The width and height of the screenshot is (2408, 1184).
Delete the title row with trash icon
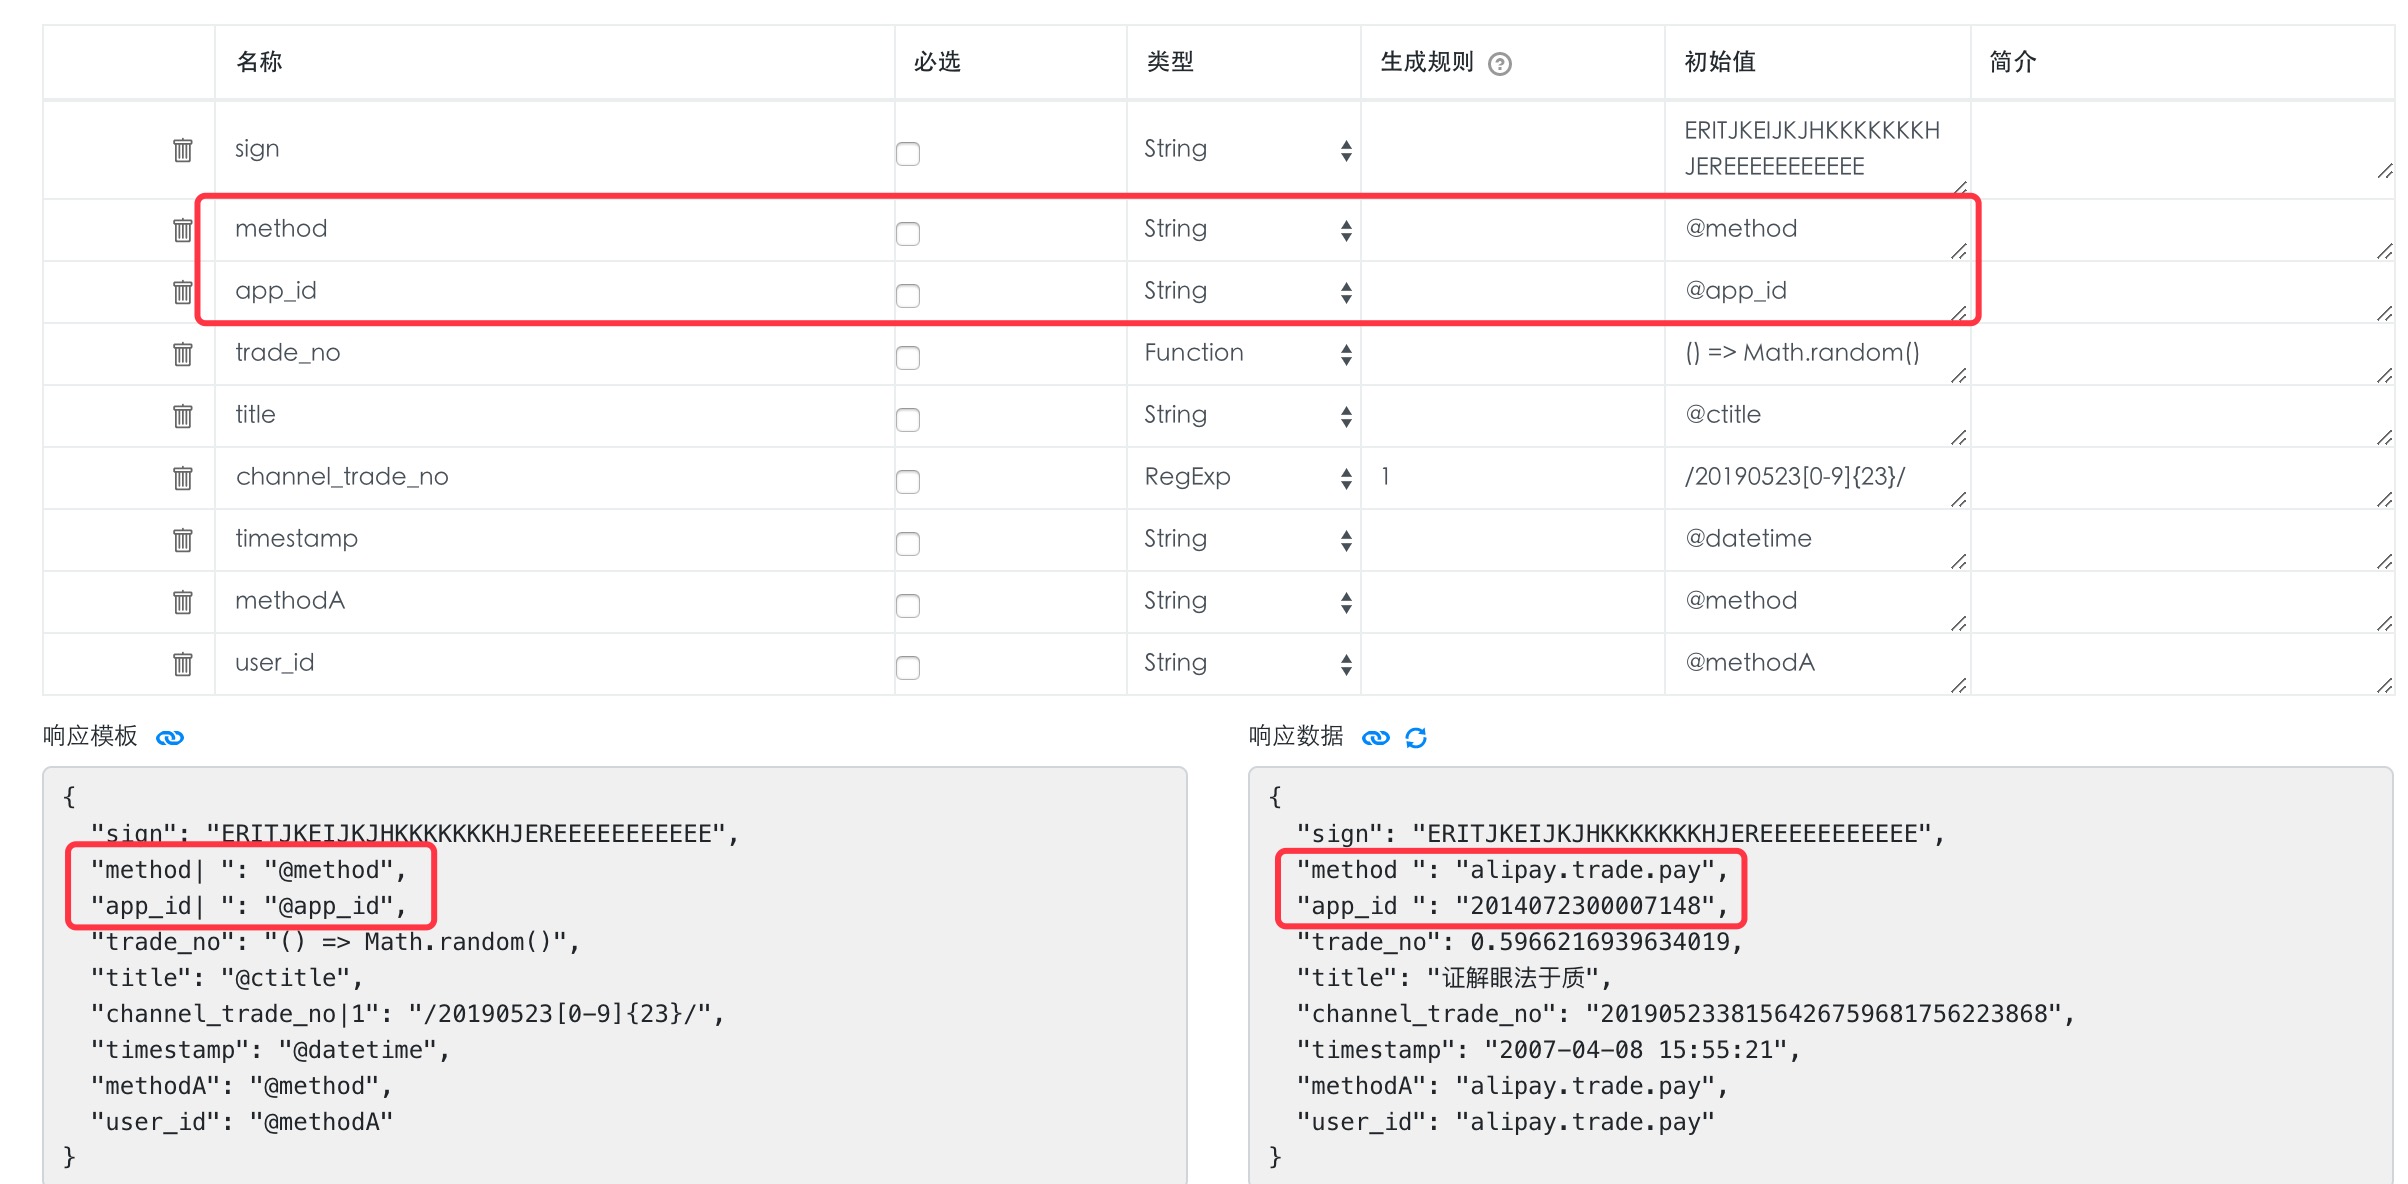tap(182, 416)
